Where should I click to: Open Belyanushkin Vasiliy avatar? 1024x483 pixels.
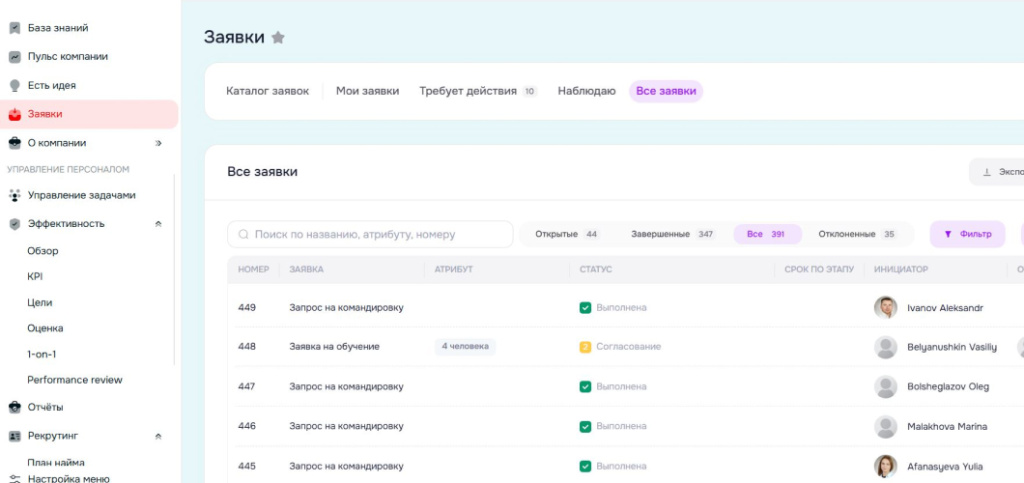pyautogui.click(x=886, y=347)
